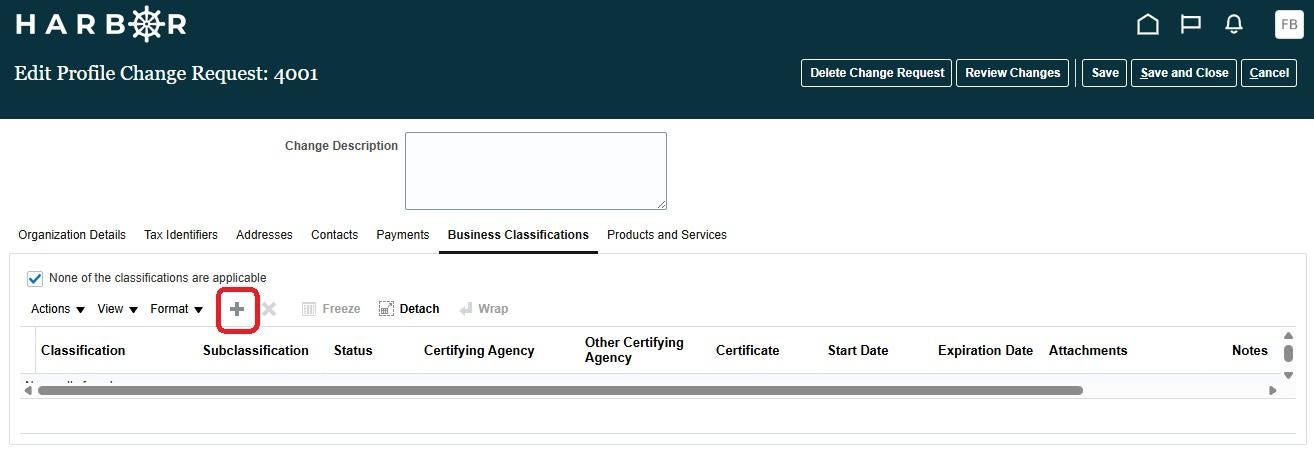Click the Harbor logo
Image resolution: width=1314 pixels, height=457 pixels.
101,24
